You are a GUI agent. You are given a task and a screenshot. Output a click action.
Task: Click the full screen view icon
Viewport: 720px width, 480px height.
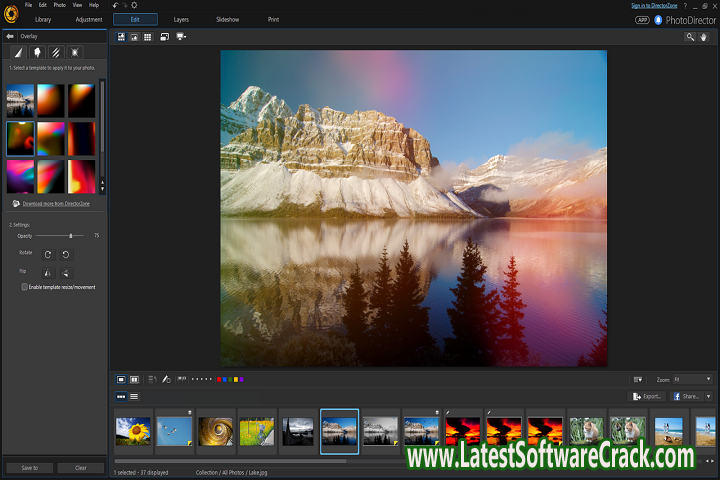[x=164, y=37]
